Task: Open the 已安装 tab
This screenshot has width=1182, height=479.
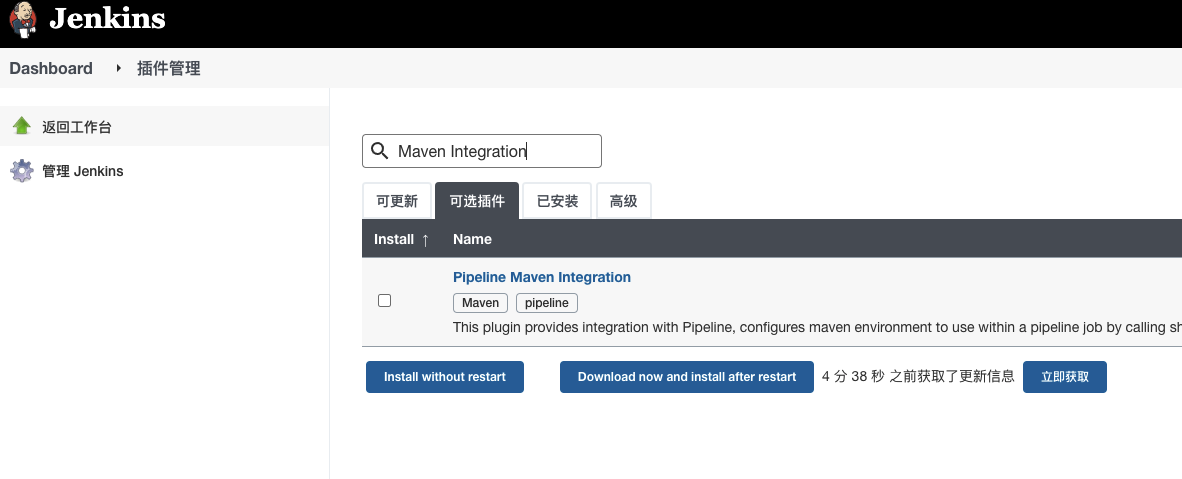Action: (558, 201)
